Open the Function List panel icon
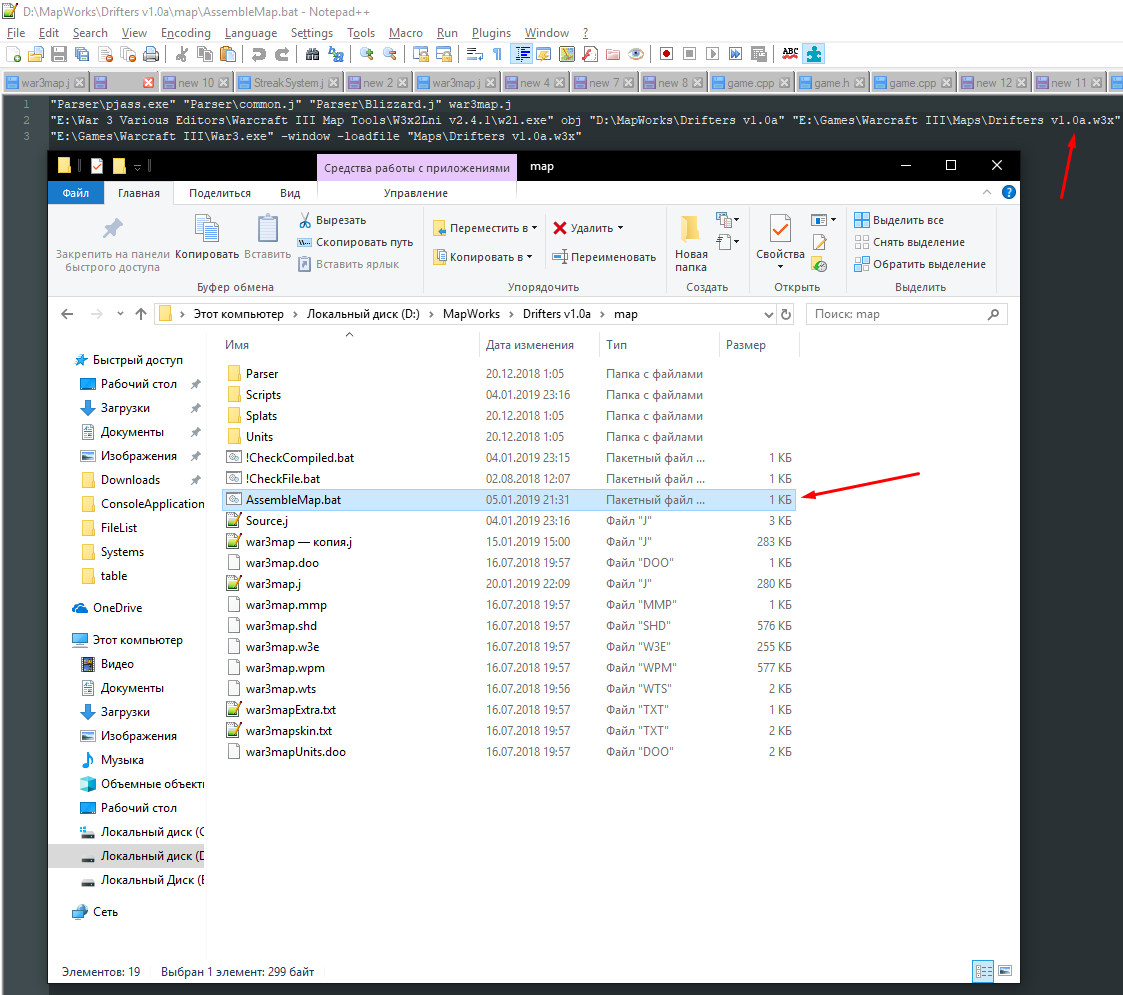Image resolution: width=1123 pixels, height=995 pixels. click(589, 54)
